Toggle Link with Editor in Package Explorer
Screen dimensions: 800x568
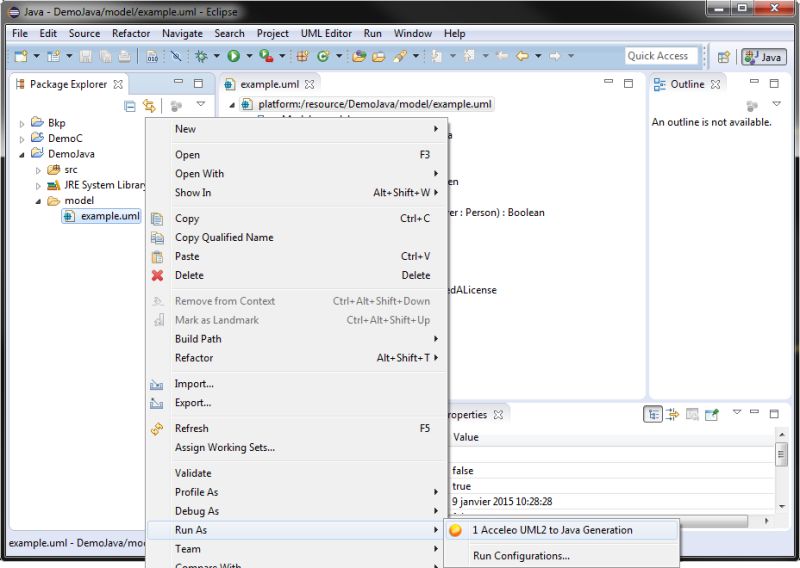click(x=149, y=106)
